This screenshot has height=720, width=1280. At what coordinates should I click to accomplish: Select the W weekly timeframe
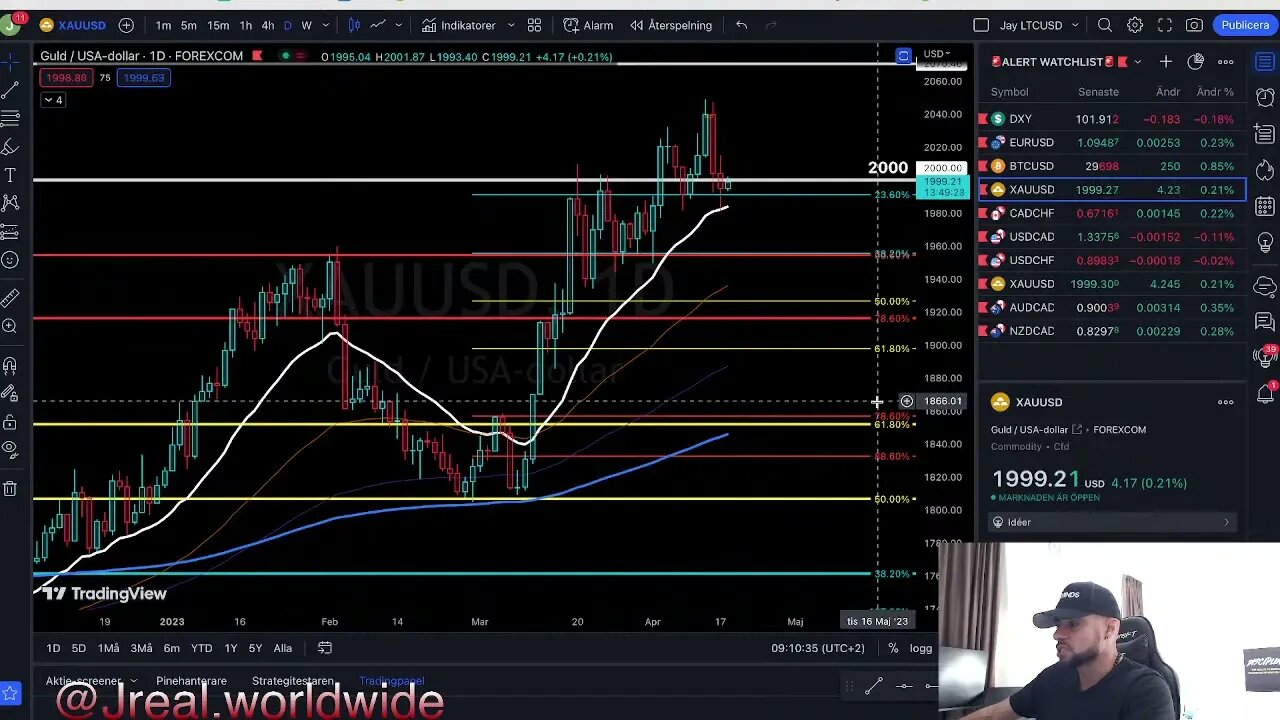tap(306, 25)
